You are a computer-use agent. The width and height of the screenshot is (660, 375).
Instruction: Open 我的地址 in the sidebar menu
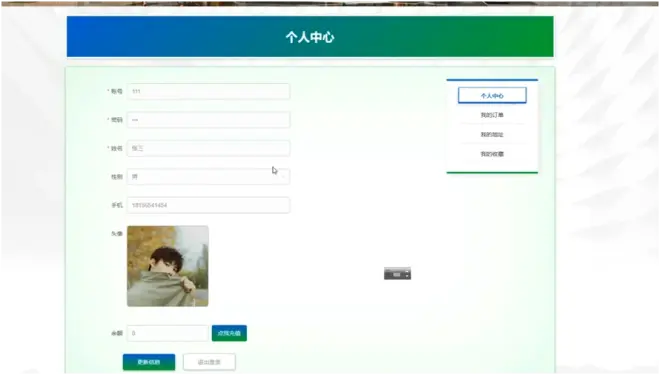coord(492,135)
